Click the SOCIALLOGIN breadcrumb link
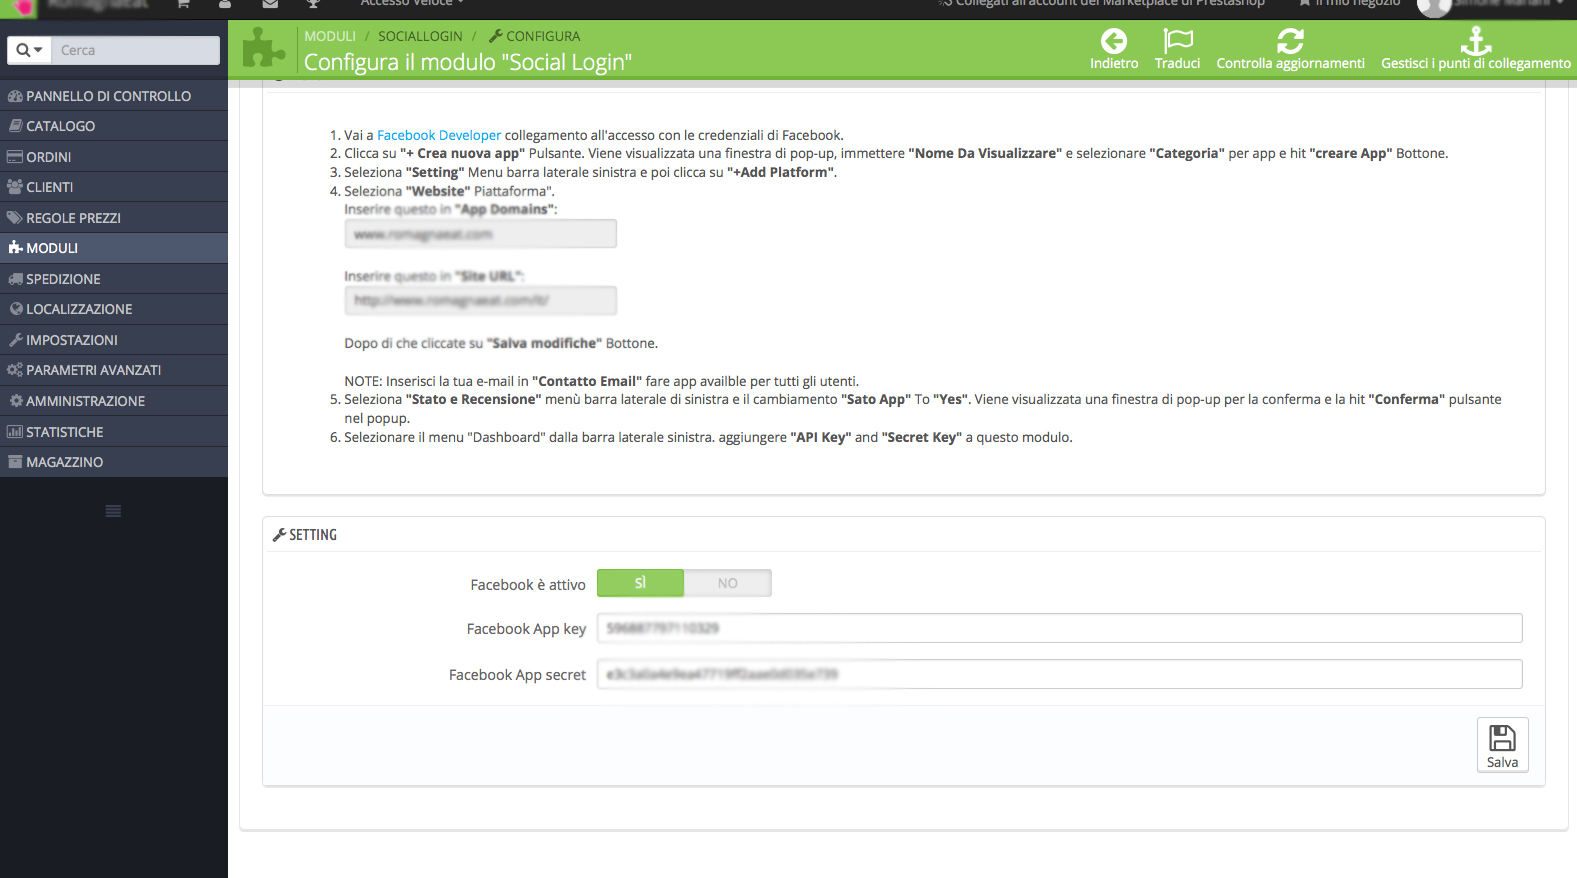This screenshot has width=1577, height=878. pos(420,36)
